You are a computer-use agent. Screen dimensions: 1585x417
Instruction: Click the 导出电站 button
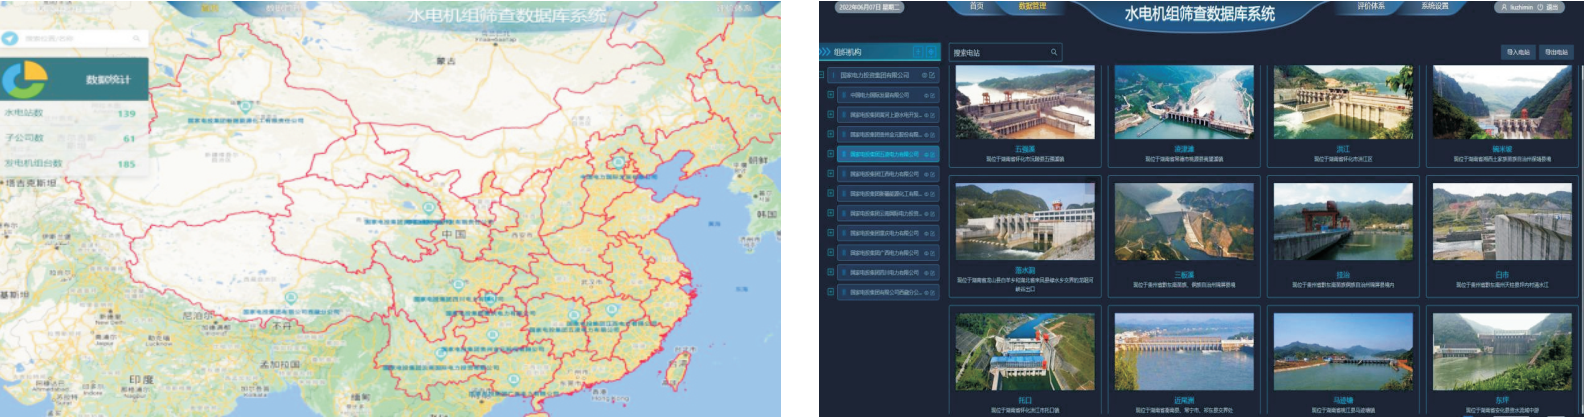click(x=1556, y=52)
